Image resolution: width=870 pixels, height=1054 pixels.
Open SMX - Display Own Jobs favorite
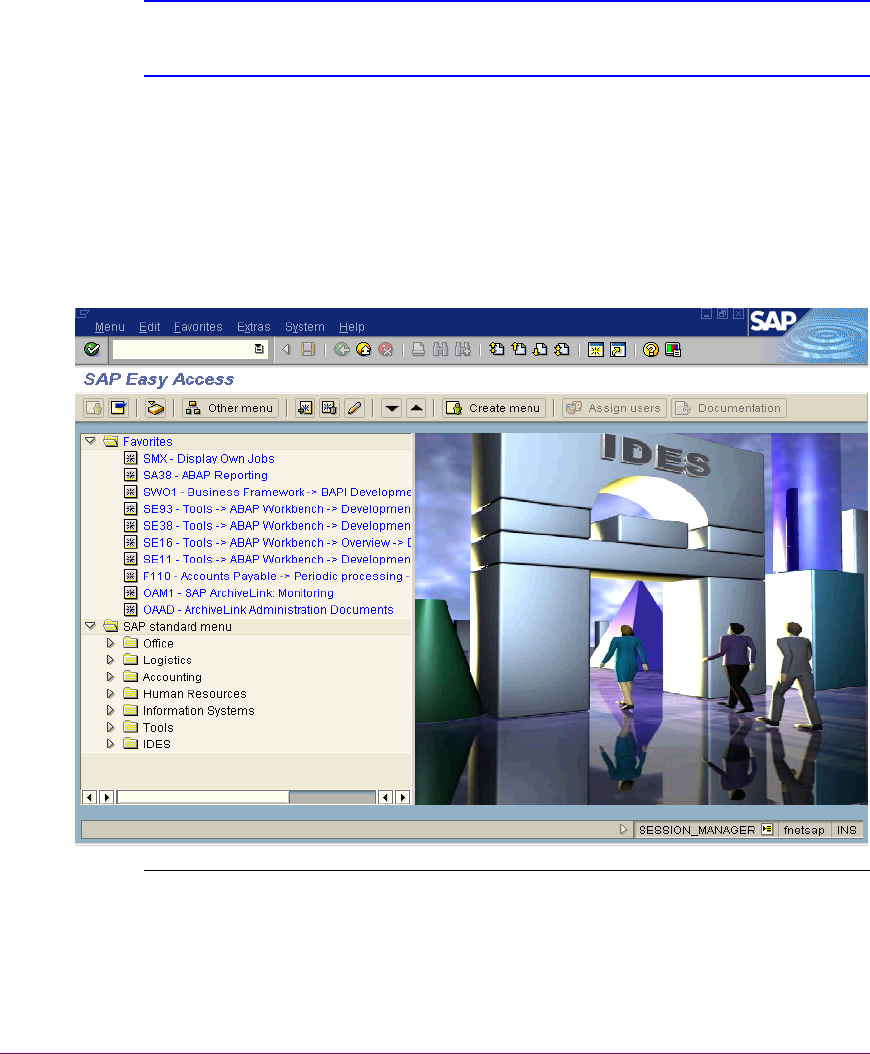click(208, 458)
